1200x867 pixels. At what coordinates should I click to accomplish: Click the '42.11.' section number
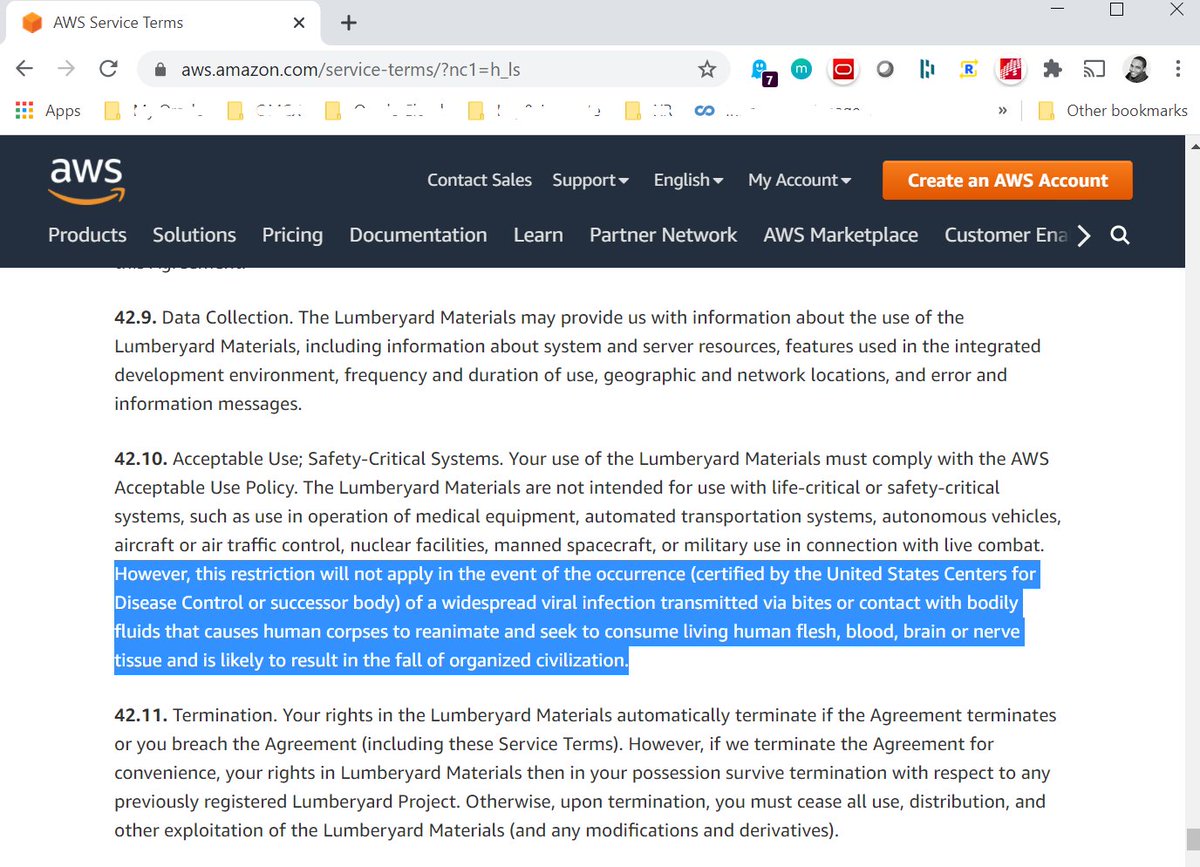pyautogui.click(x=140, y=716)
